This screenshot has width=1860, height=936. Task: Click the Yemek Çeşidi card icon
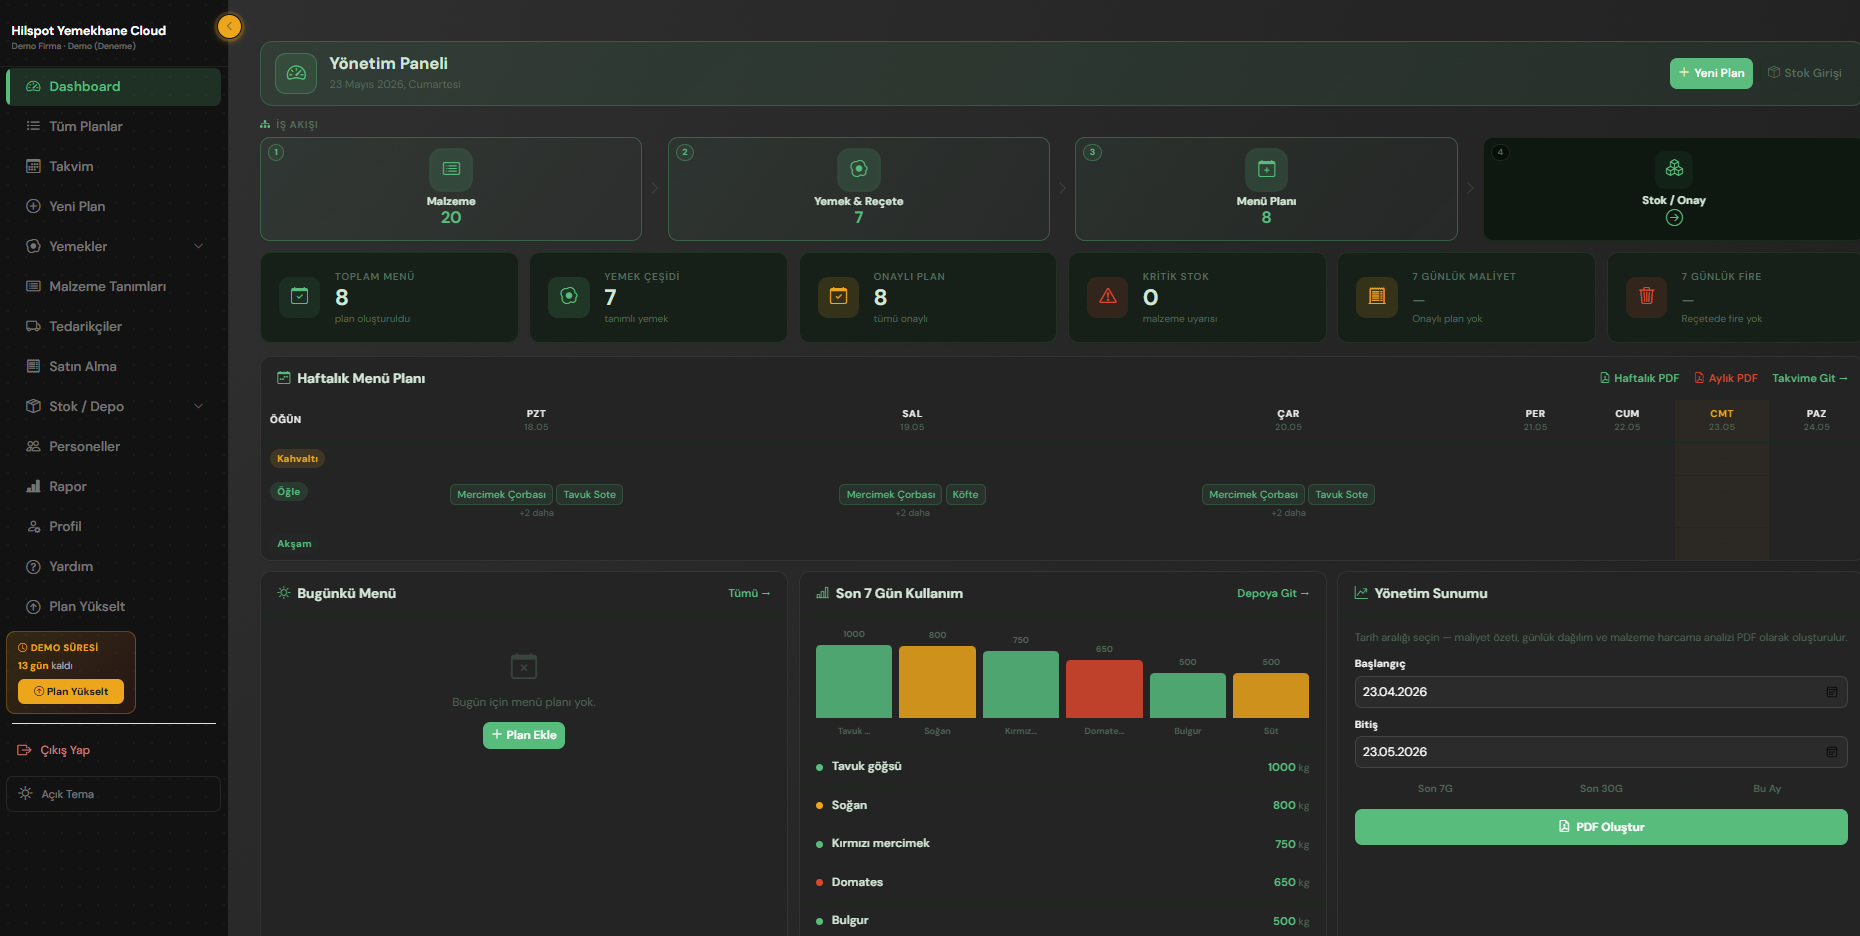click(569, 297)
